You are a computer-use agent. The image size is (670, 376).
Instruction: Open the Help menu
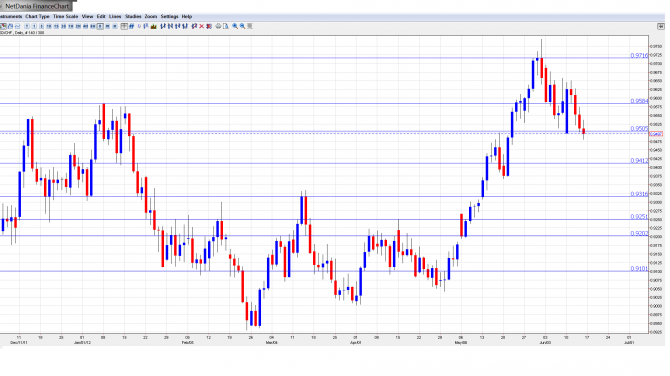(x=187, y=16)
